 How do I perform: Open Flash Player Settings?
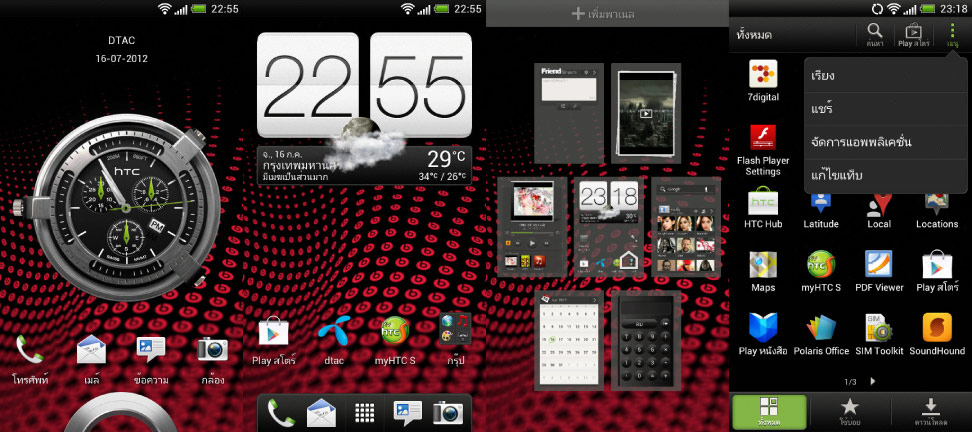point(763,150)
